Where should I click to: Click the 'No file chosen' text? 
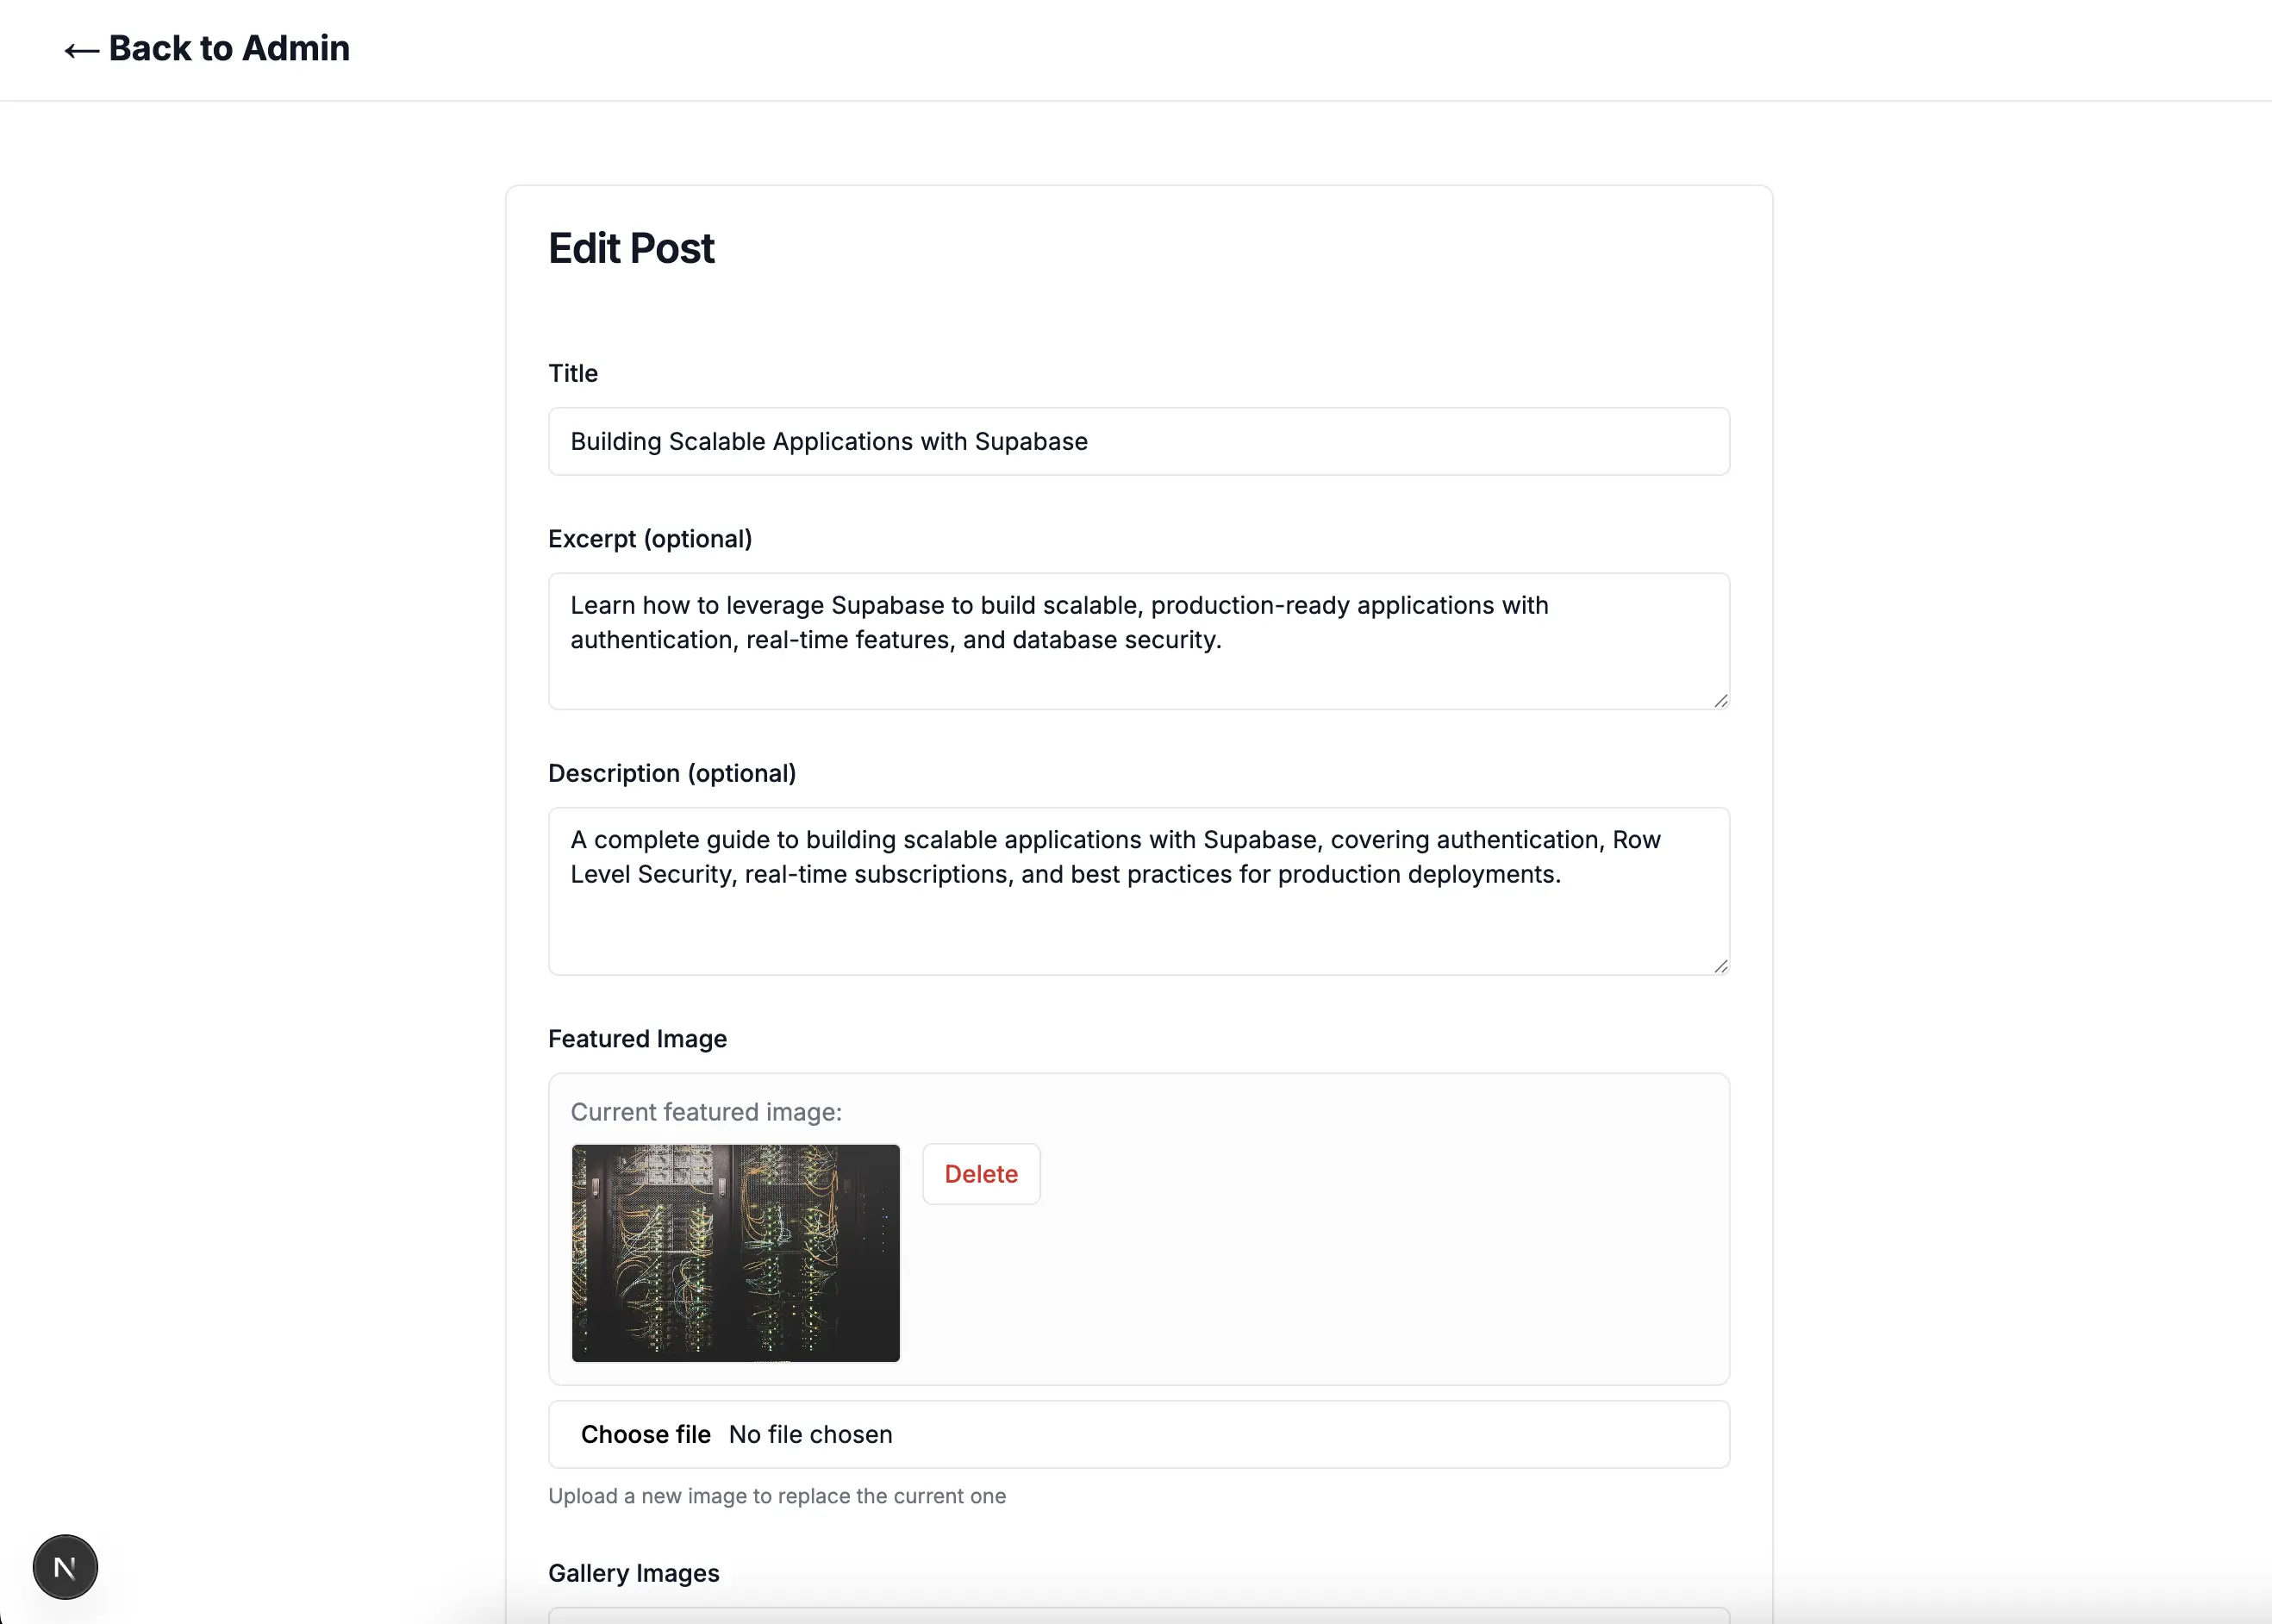point(810,1433)
